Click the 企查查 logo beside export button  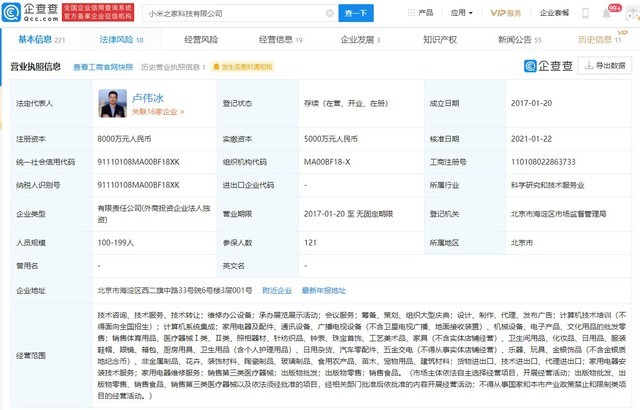[x=548, y=66]
